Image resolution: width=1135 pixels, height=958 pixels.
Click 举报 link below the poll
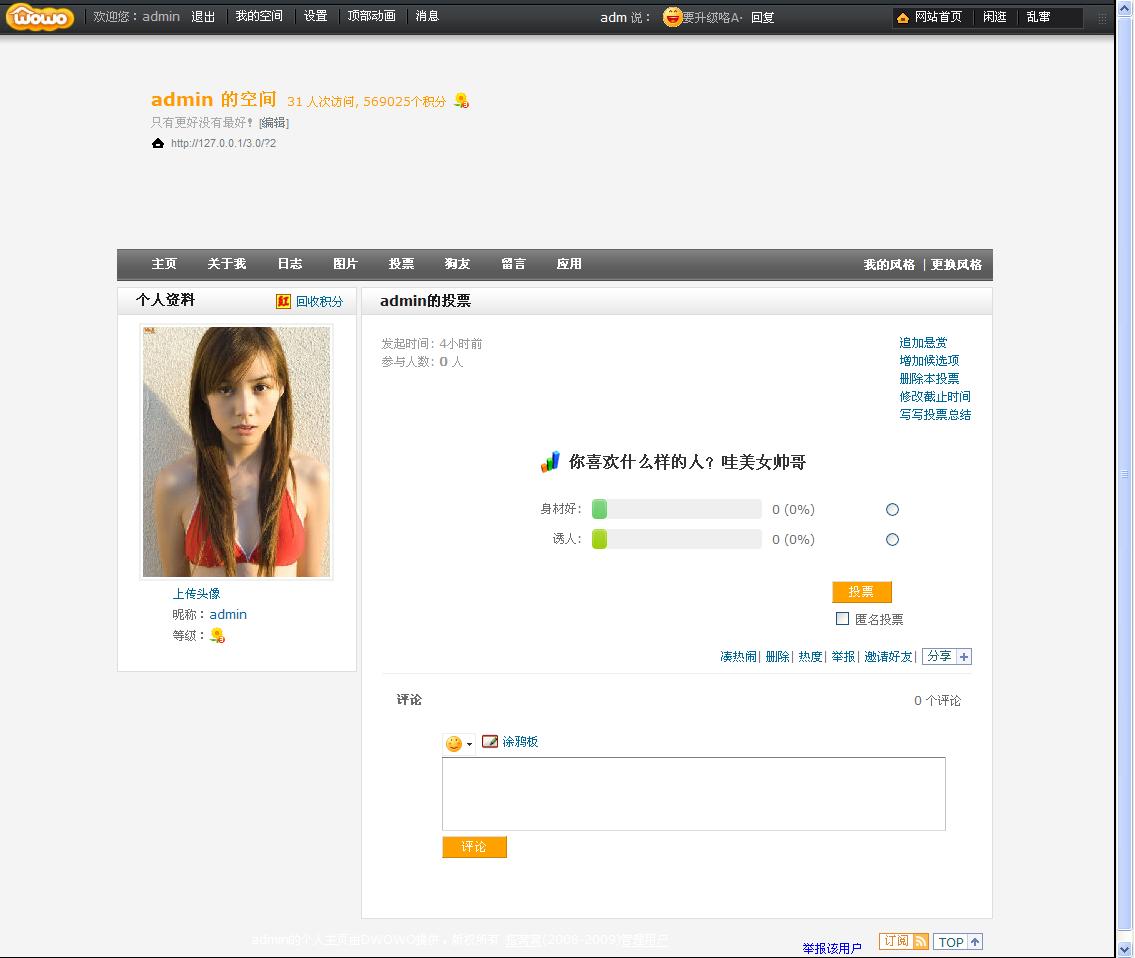(843, 657)
